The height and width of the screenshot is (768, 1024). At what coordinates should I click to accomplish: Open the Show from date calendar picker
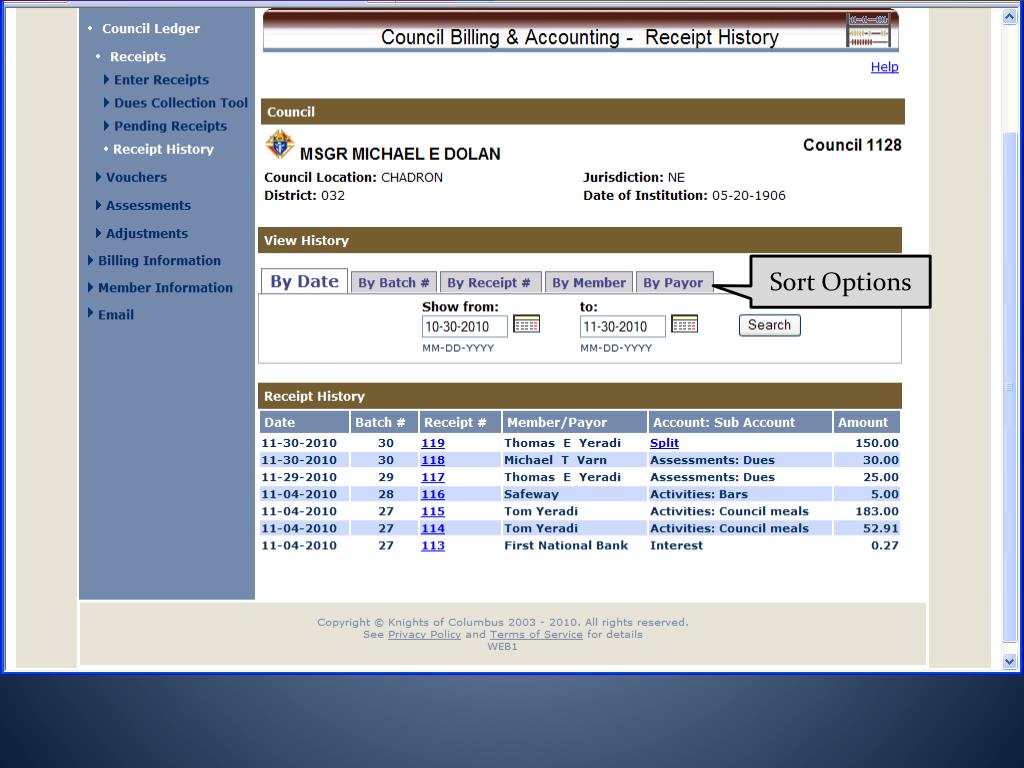tap(526, 324)
